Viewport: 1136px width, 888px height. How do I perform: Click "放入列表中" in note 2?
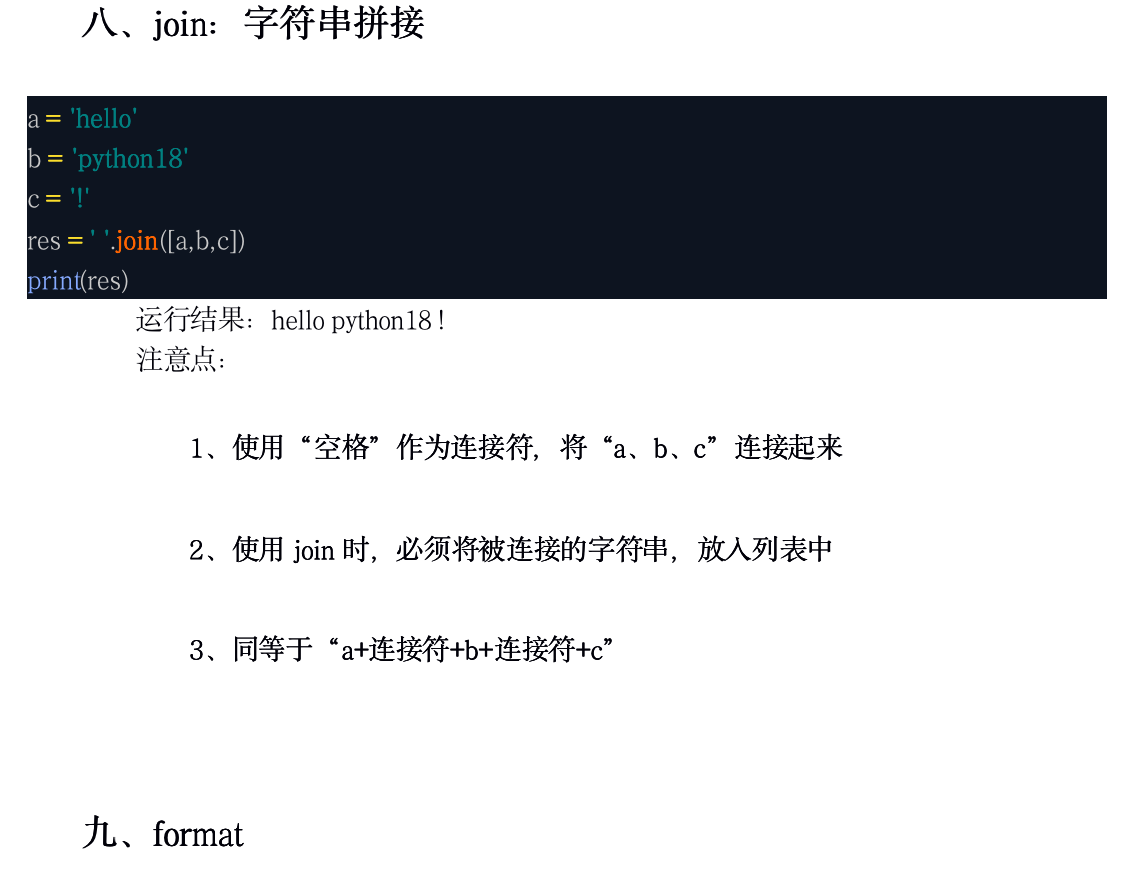(765, 549)
